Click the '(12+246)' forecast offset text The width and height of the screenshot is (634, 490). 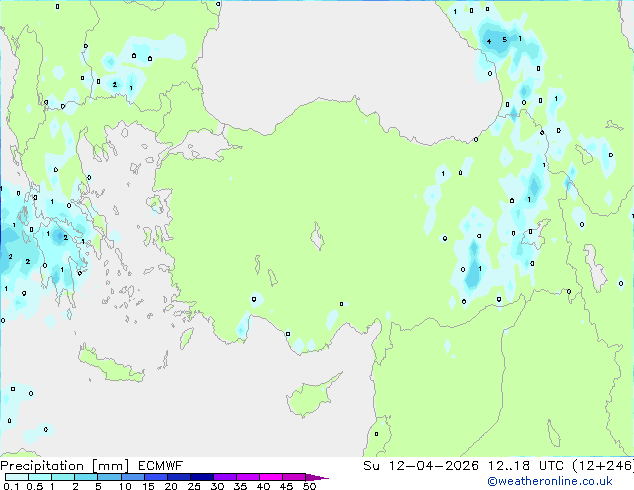tap(602, 466)
